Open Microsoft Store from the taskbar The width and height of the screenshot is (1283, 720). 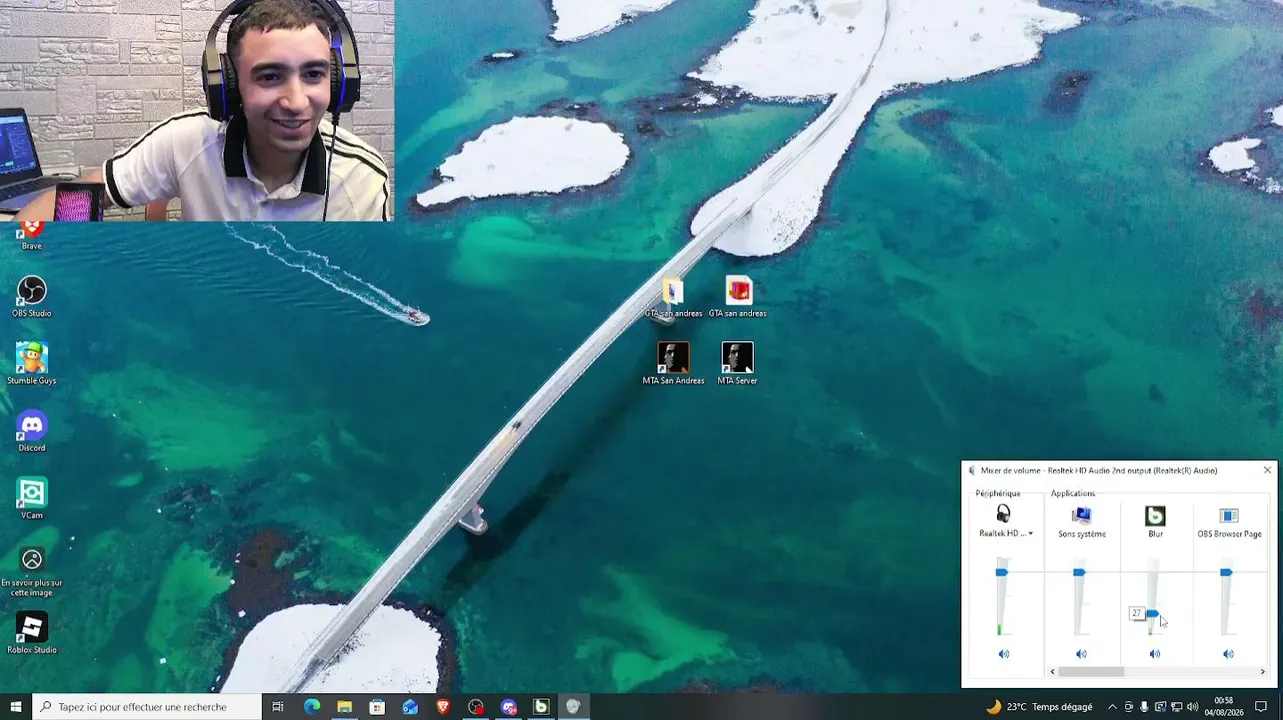377,707
